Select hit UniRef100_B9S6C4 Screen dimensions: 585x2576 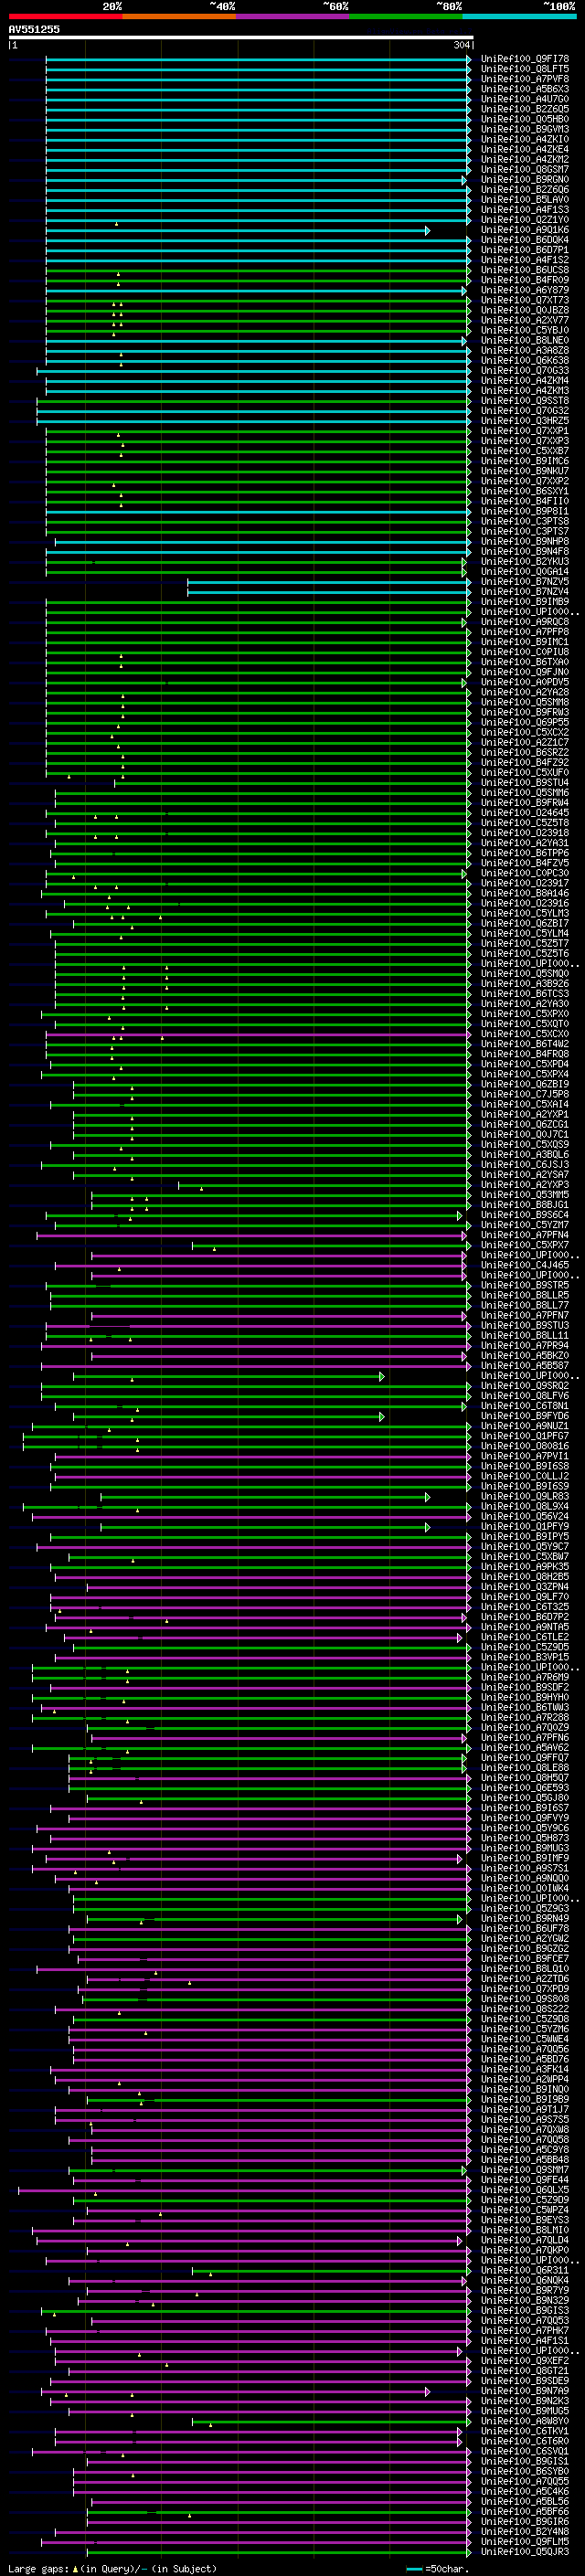pos(525,1215)
